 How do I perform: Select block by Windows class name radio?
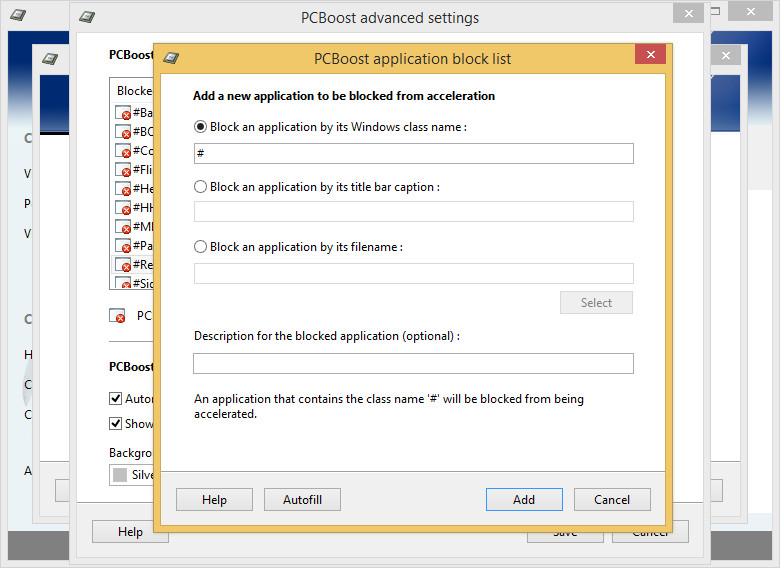200,127
